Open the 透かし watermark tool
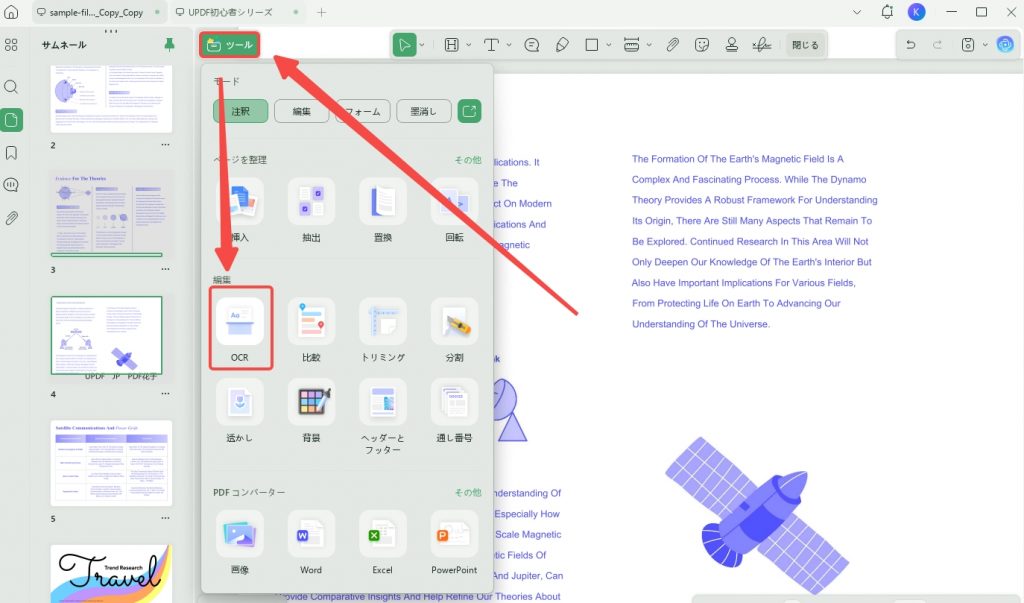The height and width of the screenshot is (603, 1024). tap(240, 410)
